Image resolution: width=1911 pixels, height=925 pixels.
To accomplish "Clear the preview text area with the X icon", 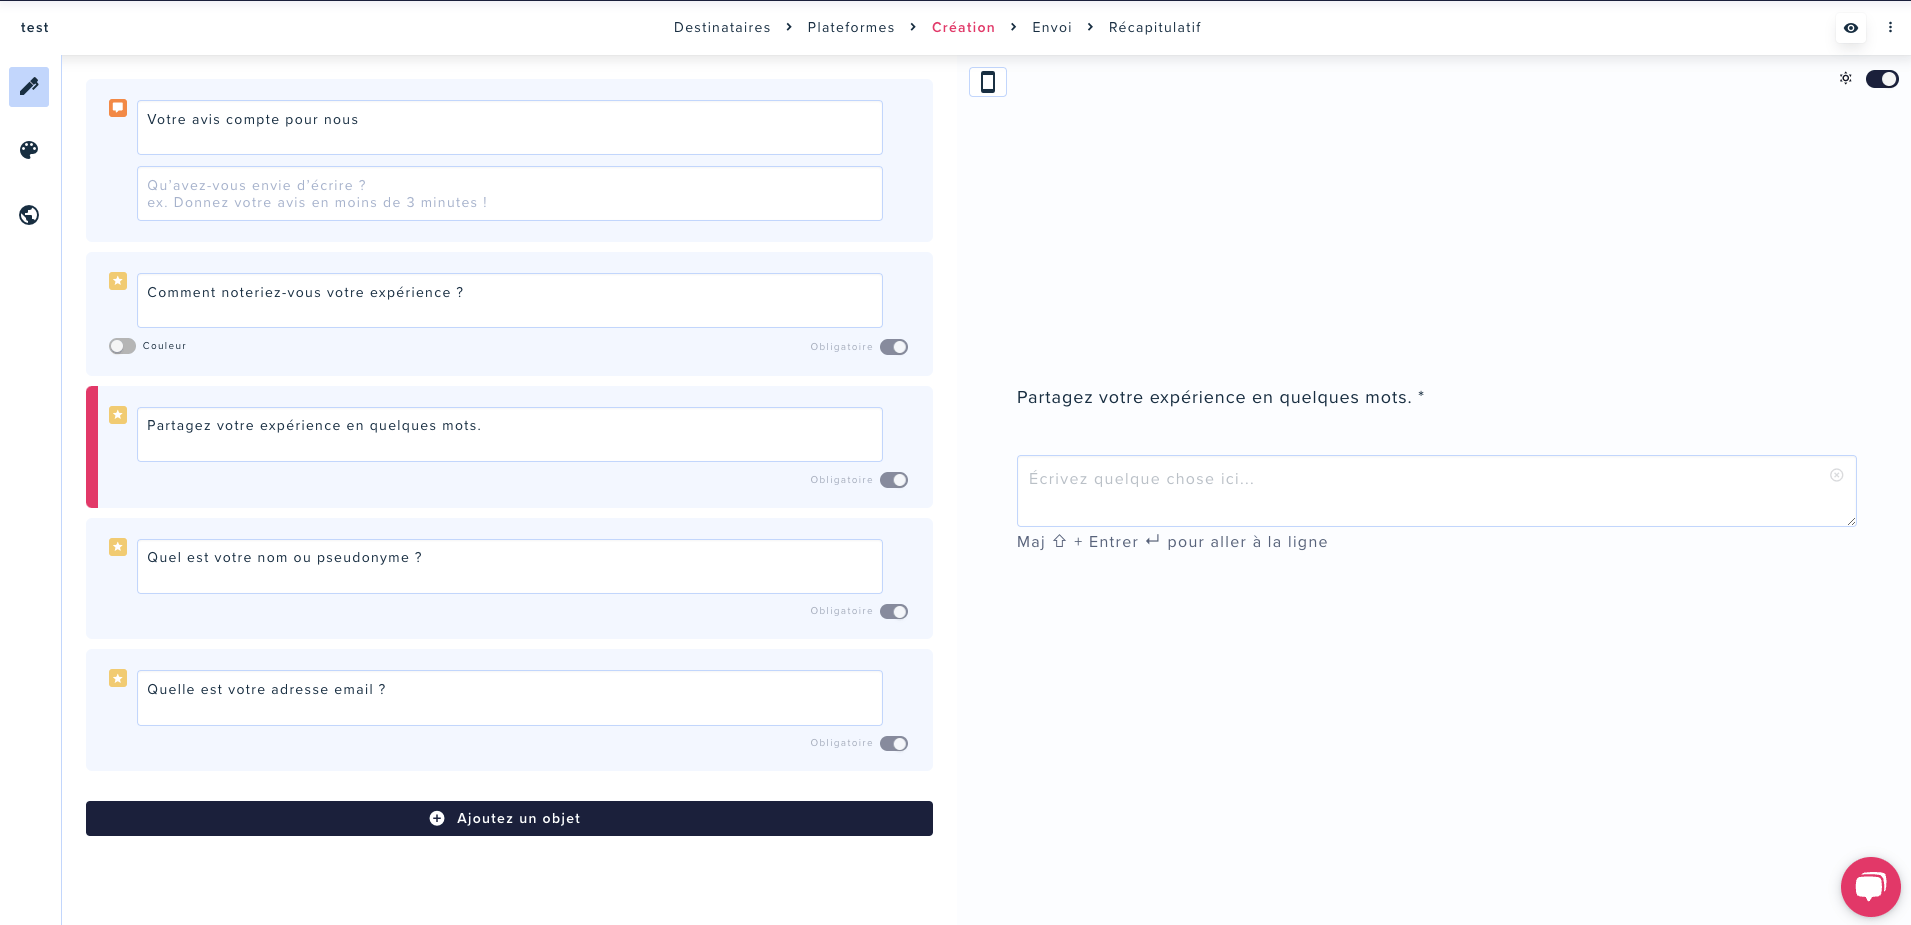I will (x=1836, y=475).
